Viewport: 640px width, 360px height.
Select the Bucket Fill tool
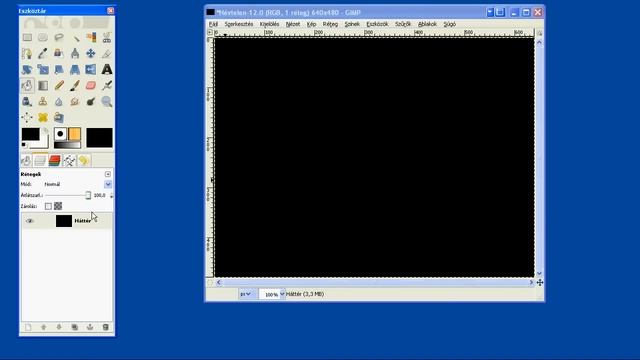tap(27, 85)
